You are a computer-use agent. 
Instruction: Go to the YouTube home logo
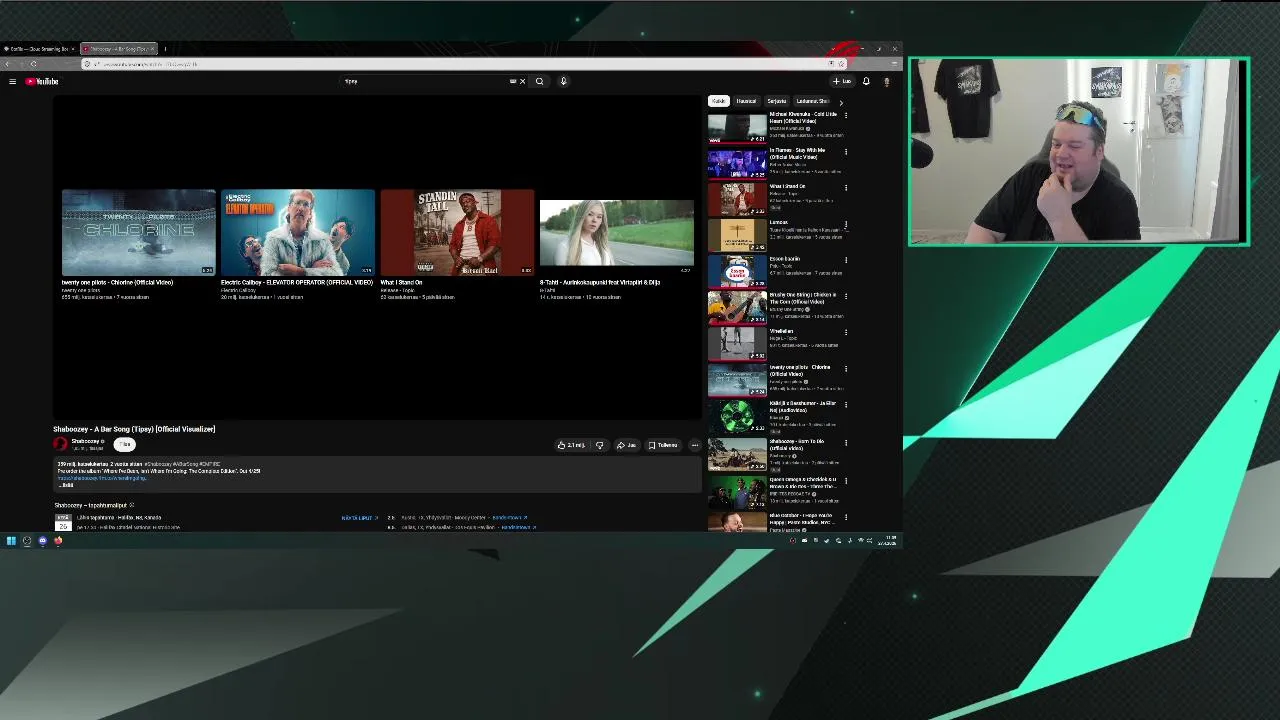click(42, 82)
